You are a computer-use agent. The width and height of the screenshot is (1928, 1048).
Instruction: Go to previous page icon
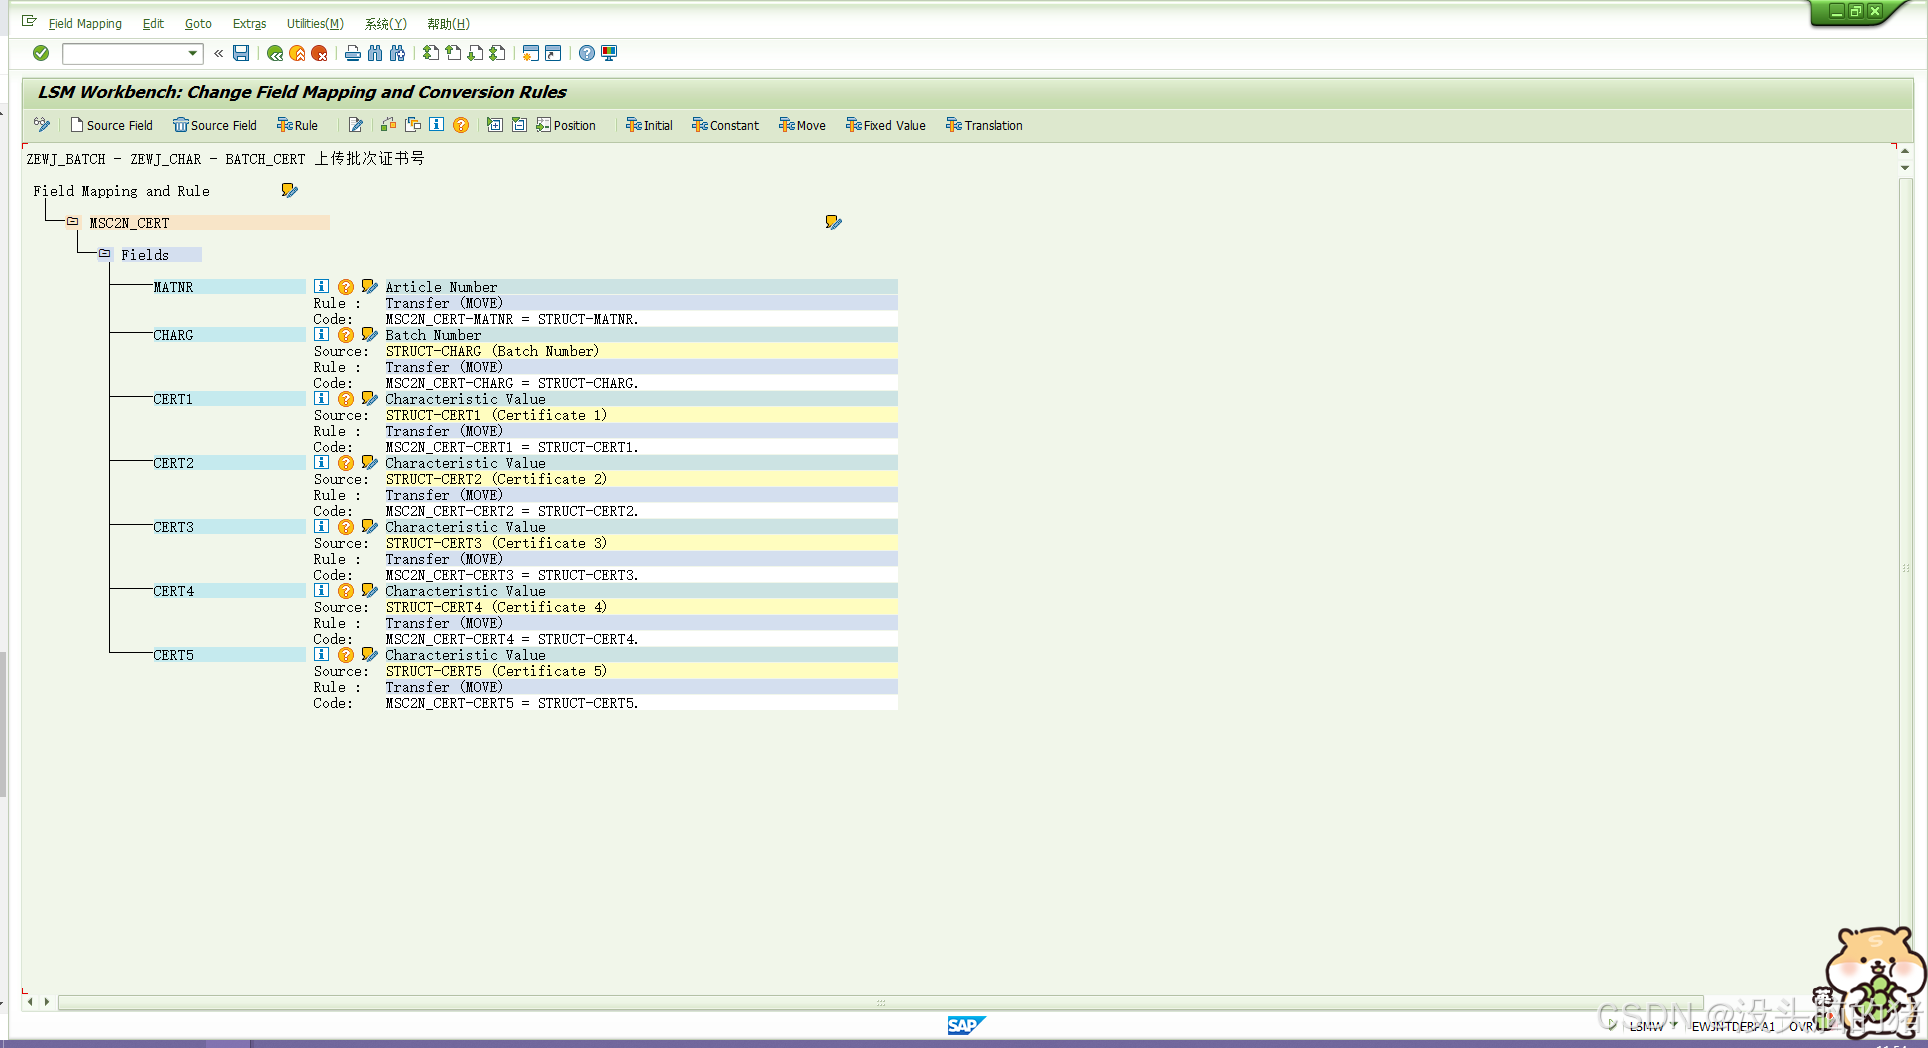click(x=453, y=53)
